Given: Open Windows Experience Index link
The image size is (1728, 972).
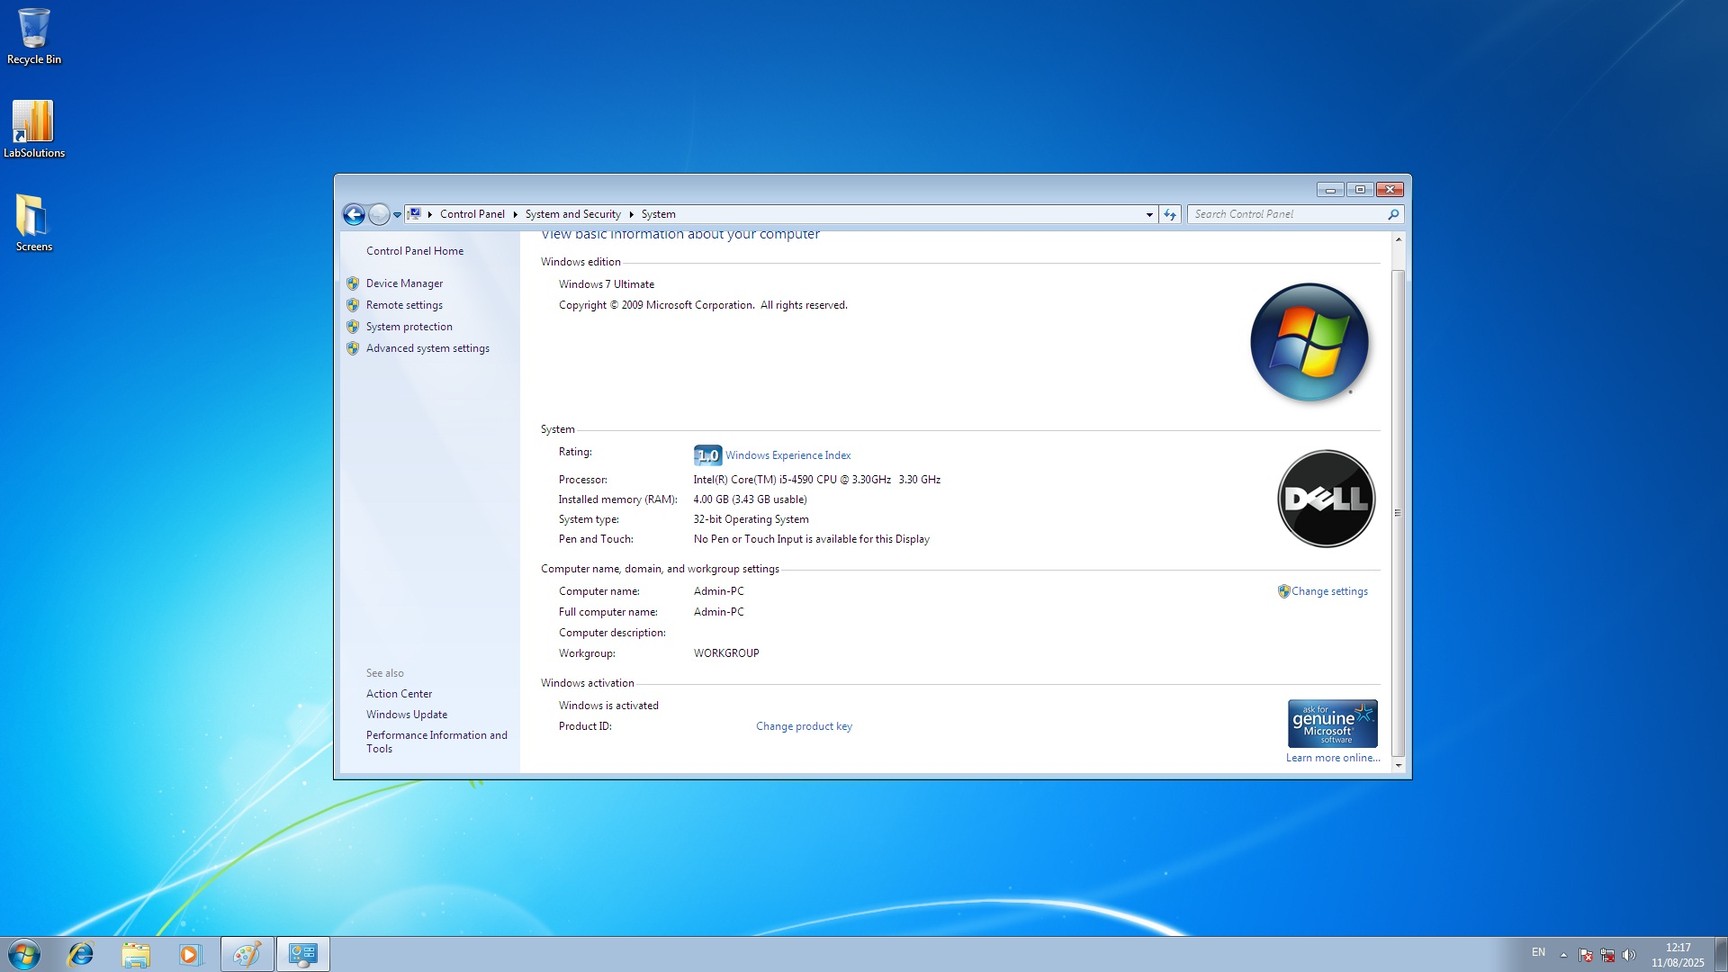Looking at the screenshot, I should 788,455.
